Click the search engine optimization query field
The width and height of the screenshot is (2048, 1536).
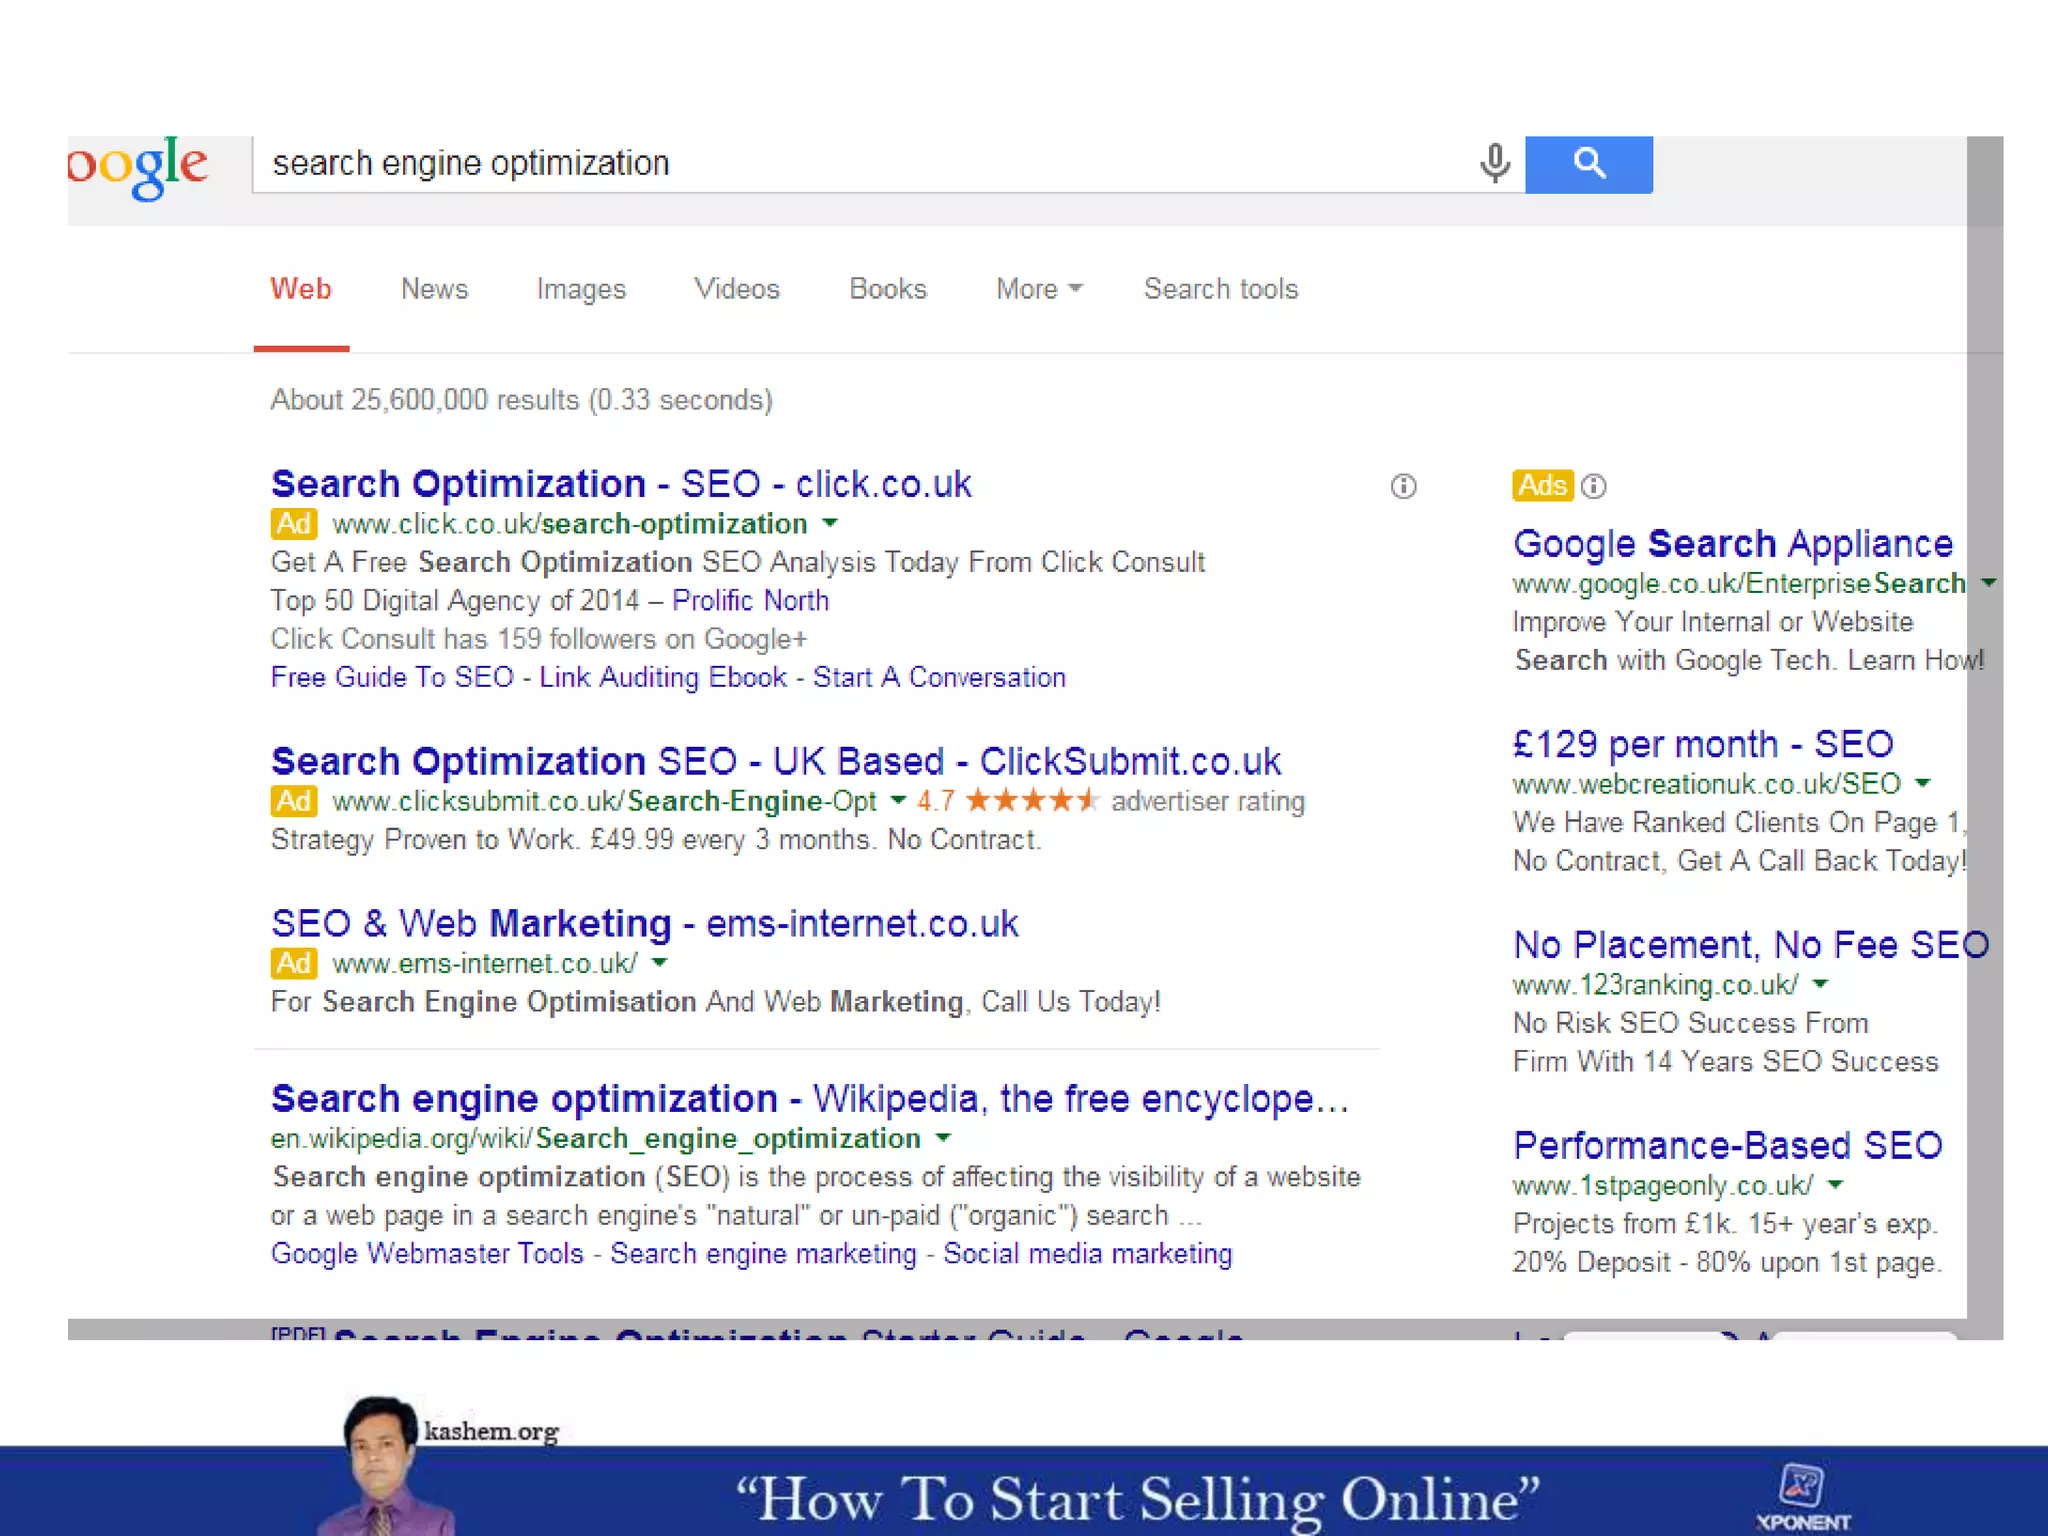(x=860, y=163)
